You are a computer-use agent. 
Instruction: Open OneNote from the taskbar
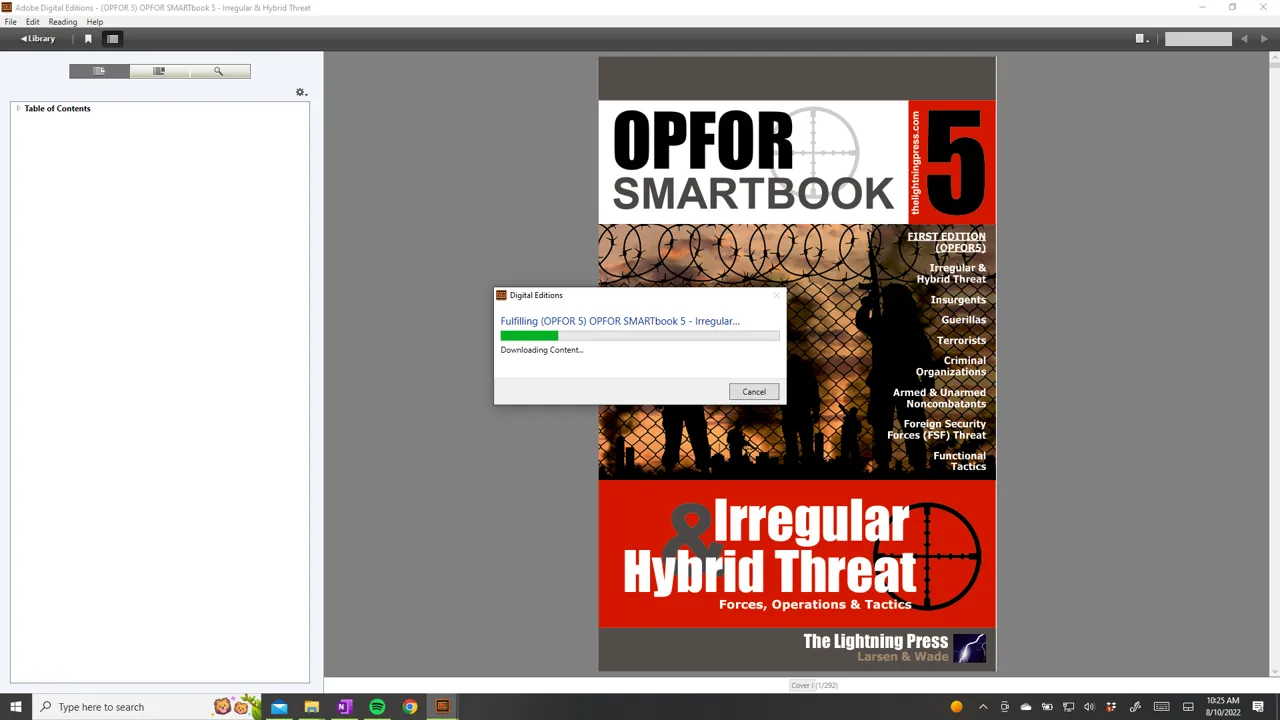click(x=344, y=707)
